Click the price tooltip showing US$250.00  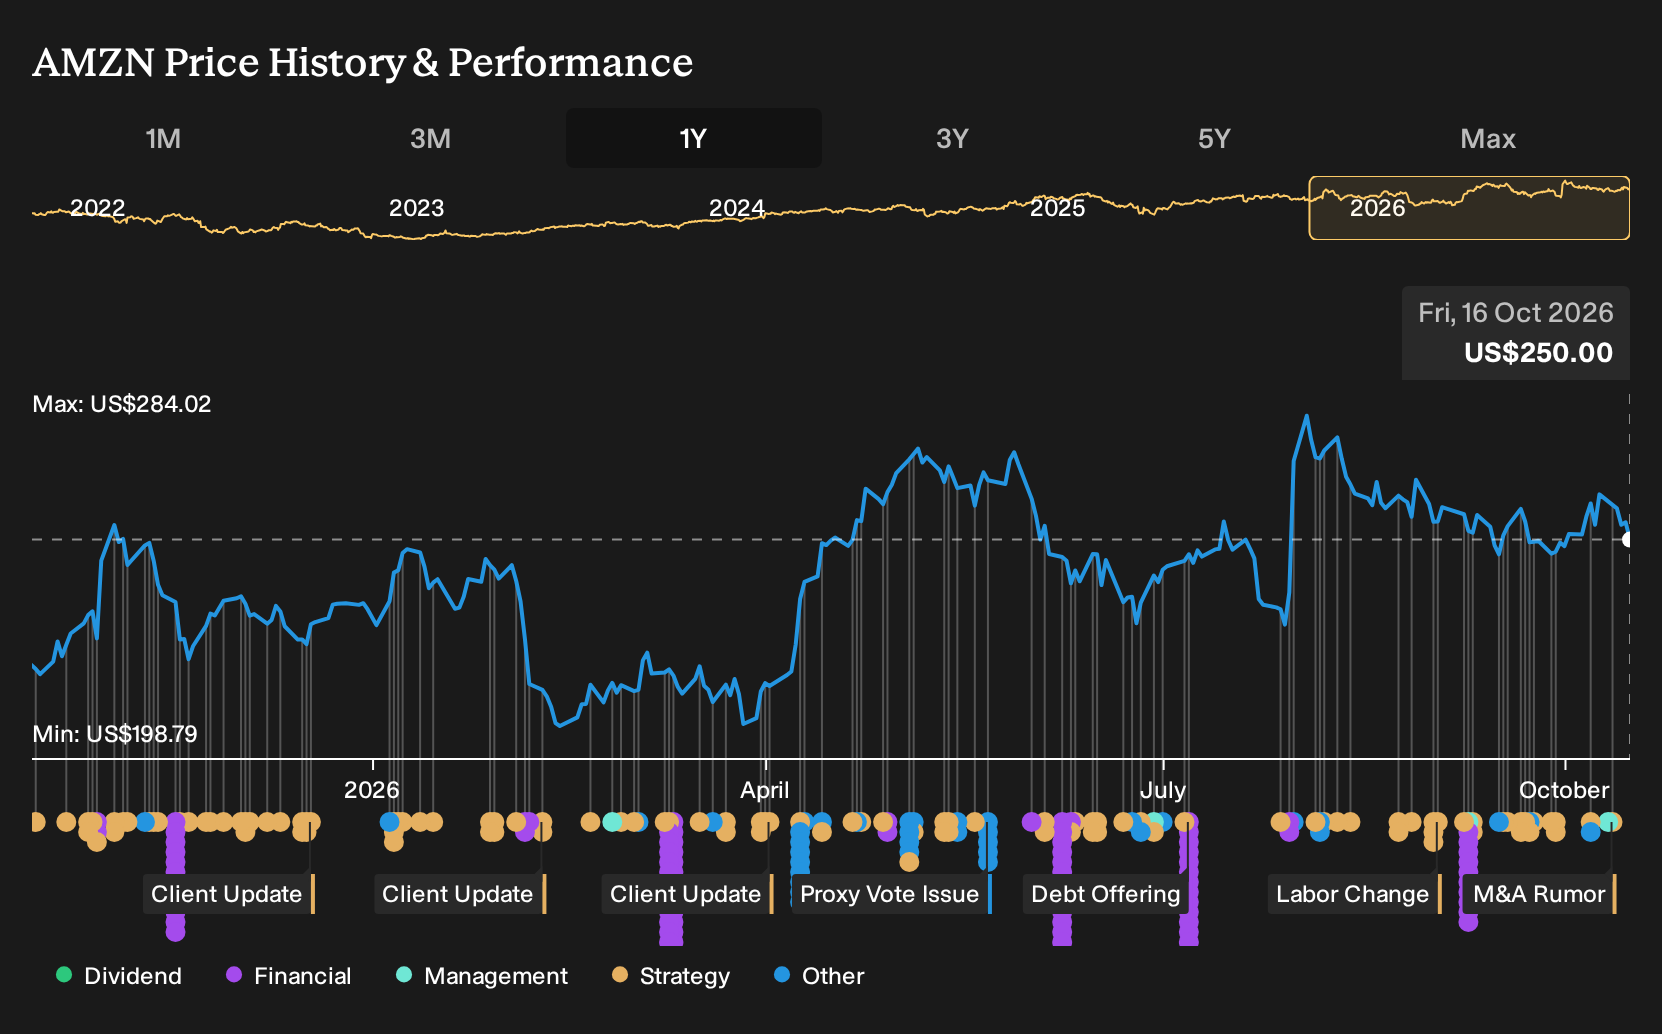pyautogui.click(x=1515, y=333)
